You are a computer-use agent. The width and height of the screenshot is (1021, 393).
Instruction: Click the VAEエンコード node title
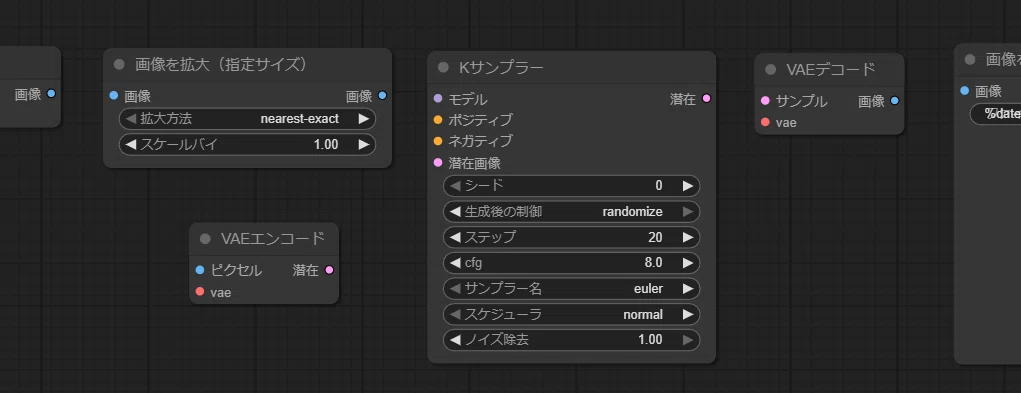tap(273, 239)
